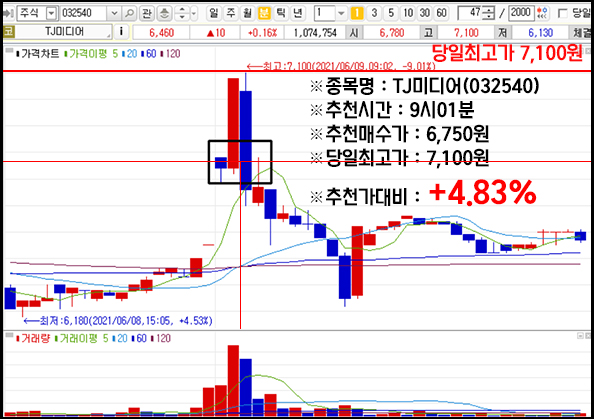Image resolution: width=594 pixels, height=419 pixels.
Task: Click the price chart panel menu icon
Action: click(9, 50)
